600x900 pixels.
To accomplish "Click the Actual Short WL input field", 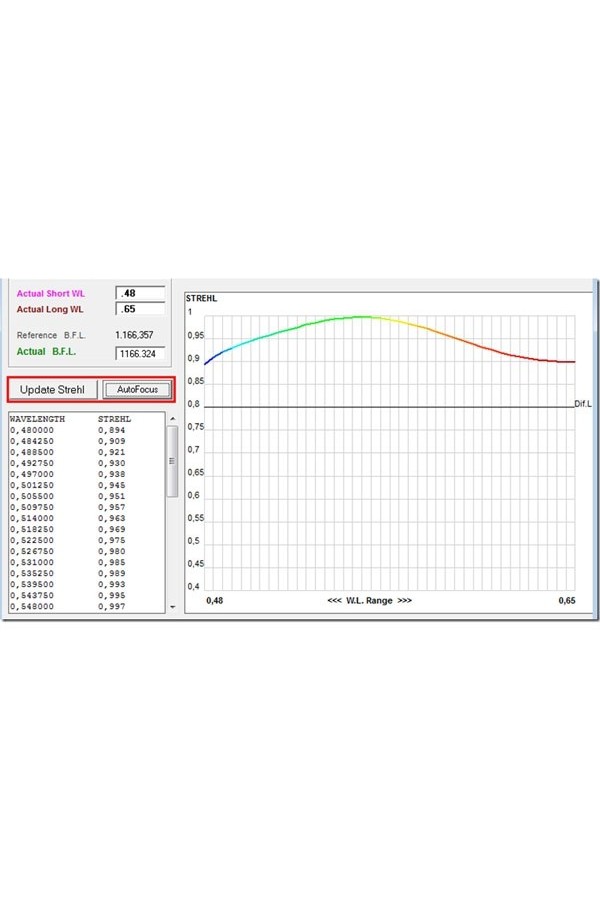I will click(x=139, y=294).
